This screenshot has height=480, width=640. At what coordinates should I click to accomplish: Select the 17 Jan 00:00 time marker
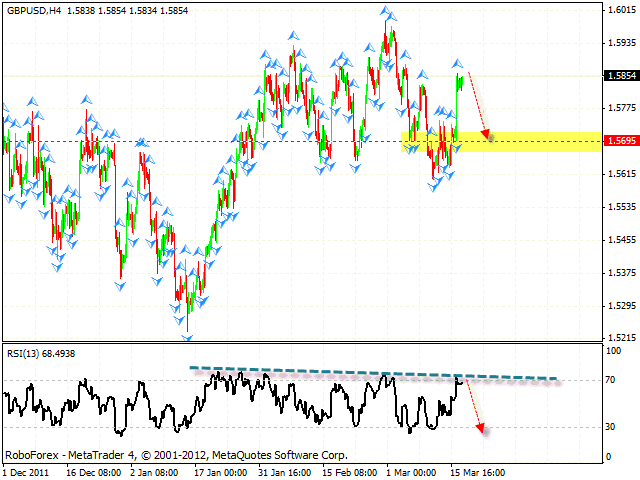[219, 471]
